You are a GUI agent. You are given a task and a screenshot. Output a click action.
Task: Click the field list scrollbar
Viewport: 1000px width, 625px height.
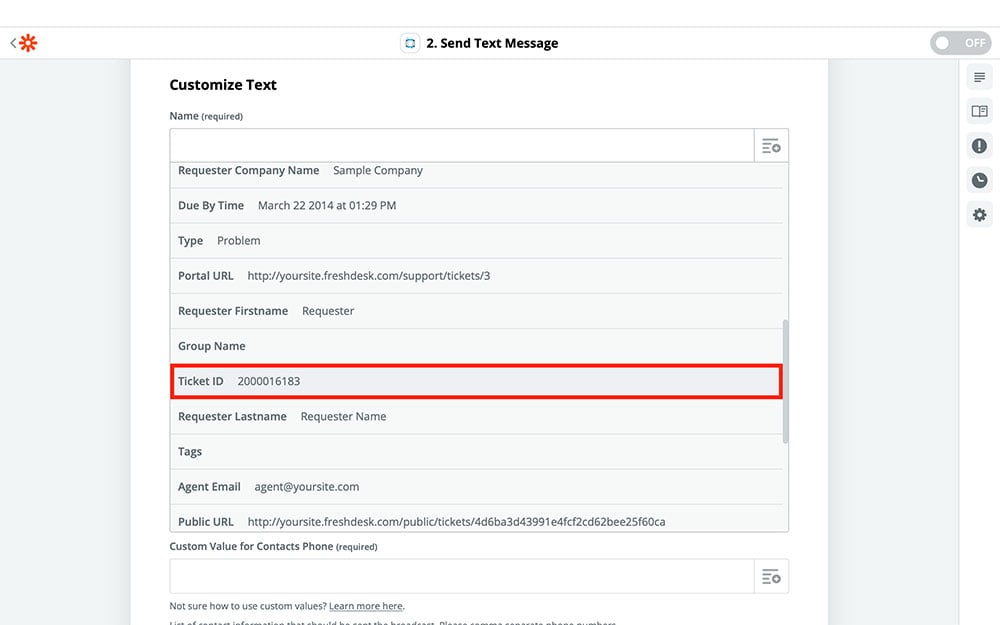[x=785, y=380]
